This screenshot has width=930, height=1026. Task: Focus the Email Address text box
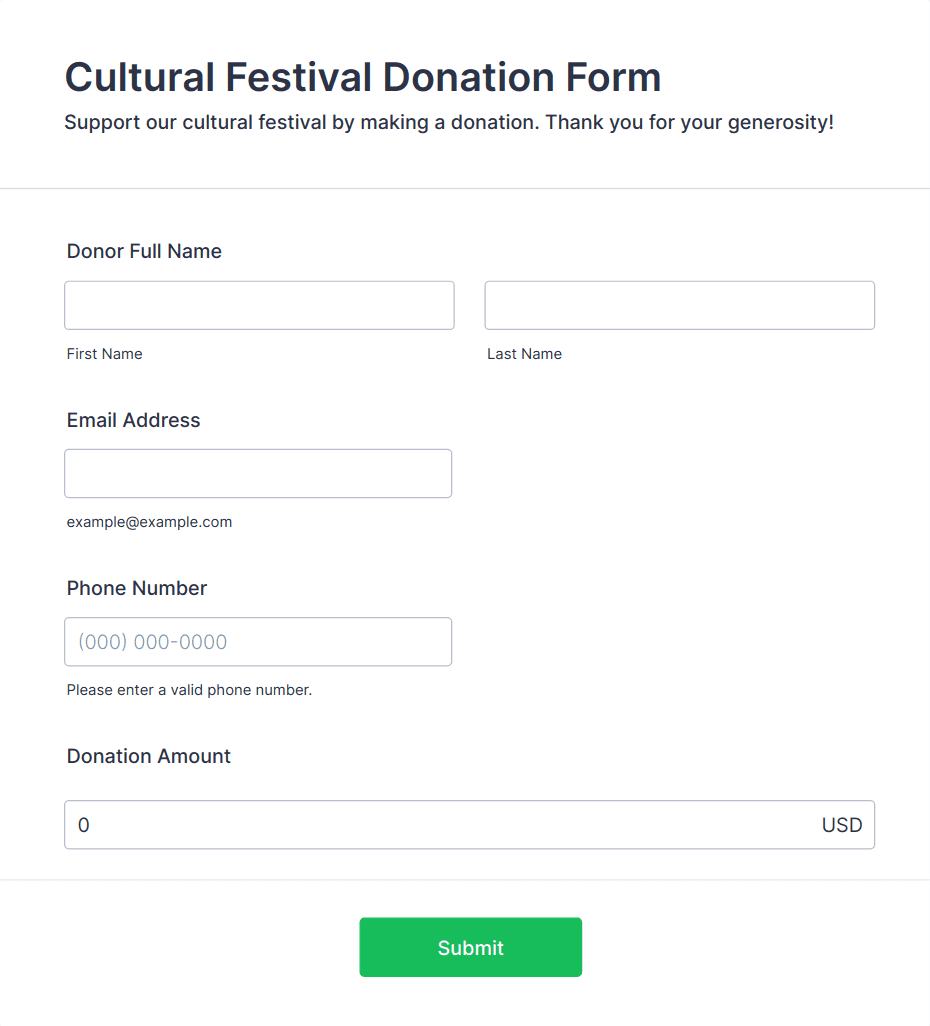click(258, 473)
